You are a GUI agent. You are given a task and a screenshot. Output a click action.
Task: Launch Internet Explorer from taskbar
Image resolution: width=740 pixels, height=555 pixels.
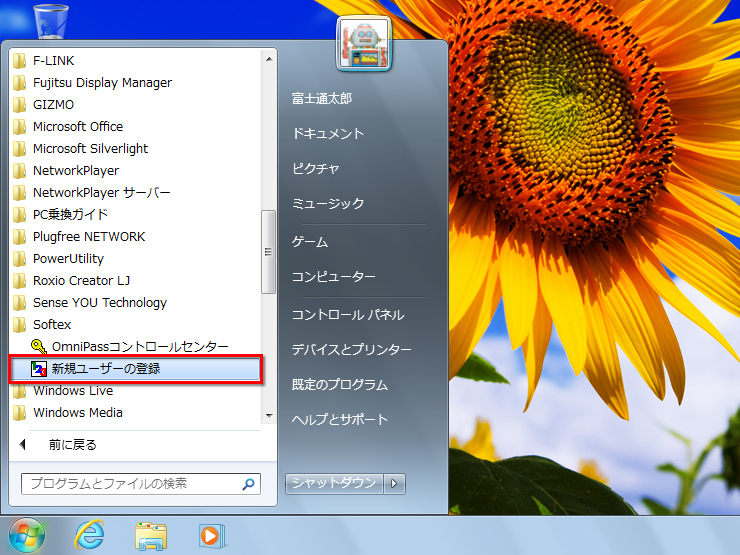coord(90,536)
